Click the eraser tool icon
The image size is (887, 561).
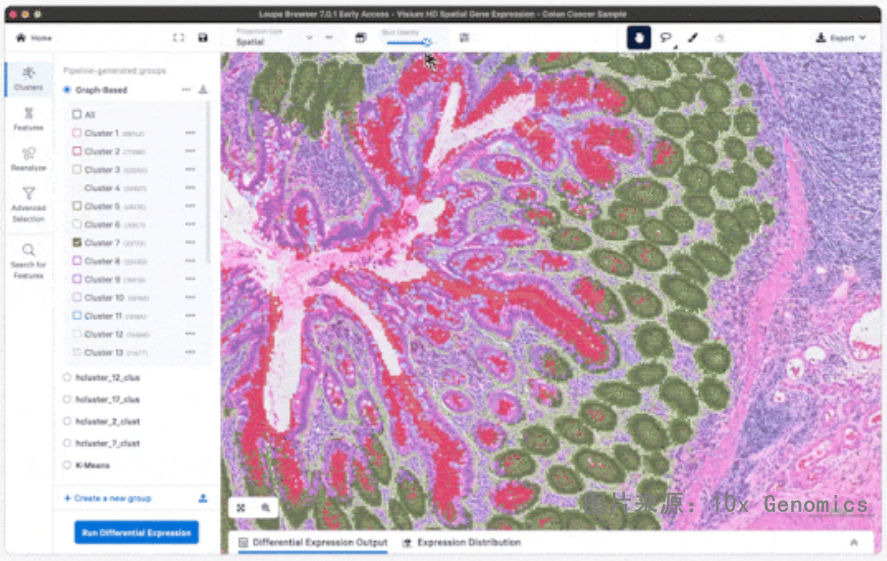[x=720, y=37]
